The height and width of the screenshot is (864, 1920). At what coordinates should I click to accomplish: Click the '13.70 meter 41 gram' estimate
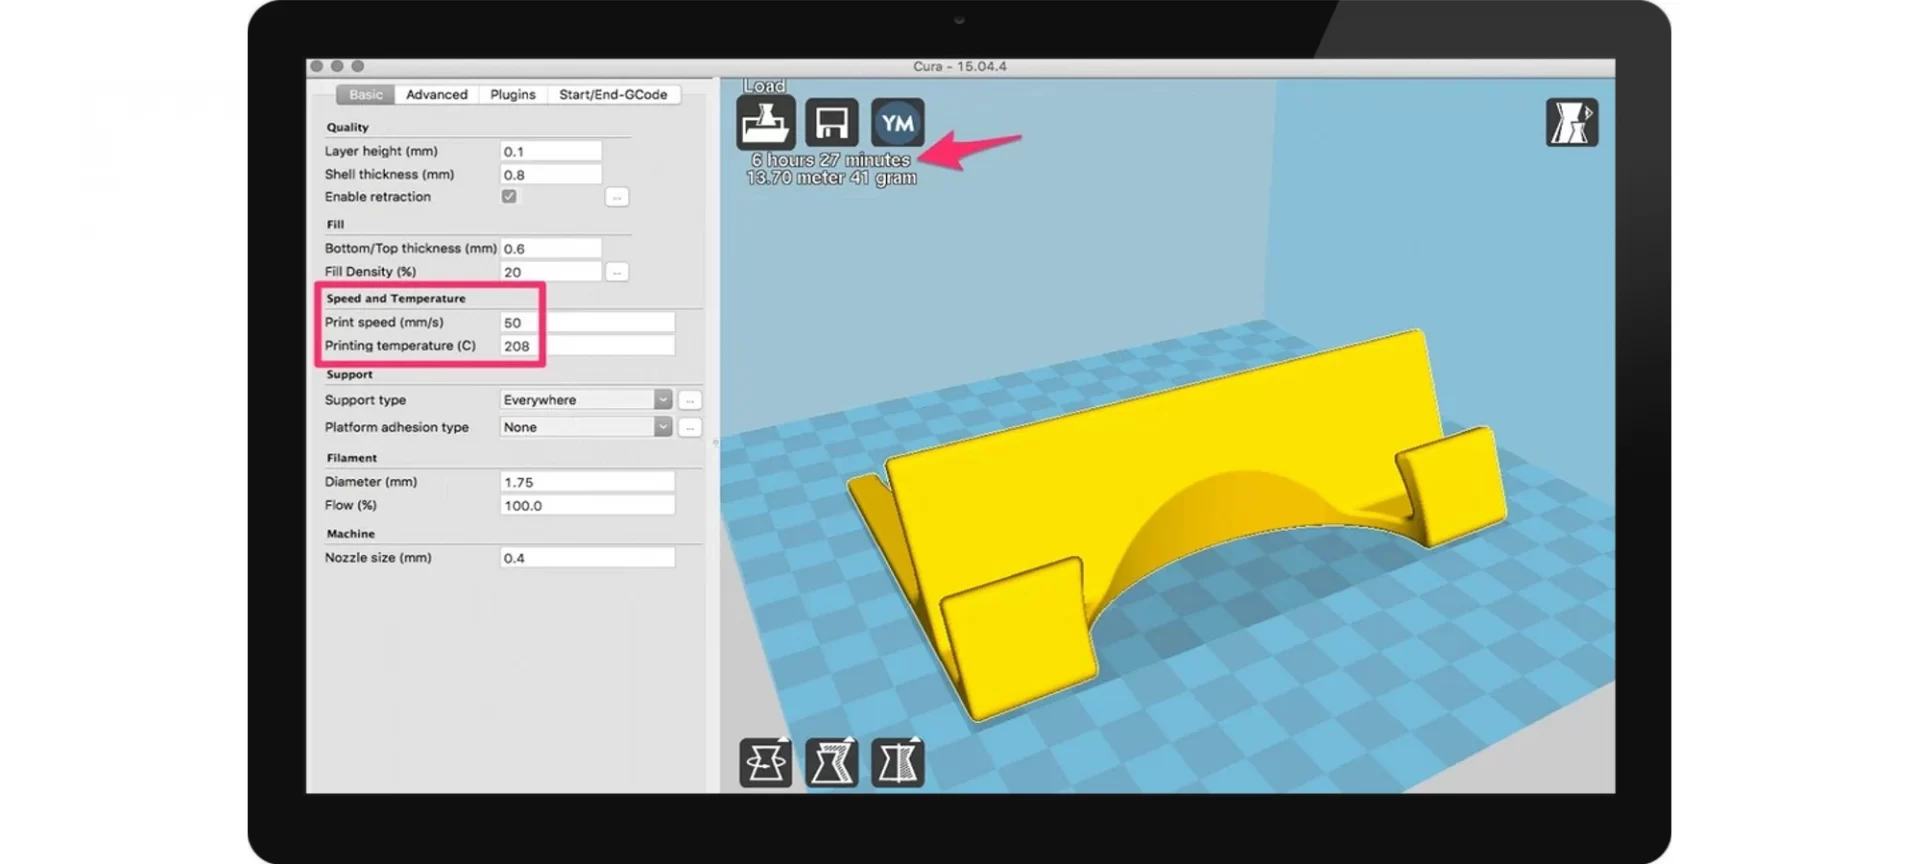click(x=831, y=178)
